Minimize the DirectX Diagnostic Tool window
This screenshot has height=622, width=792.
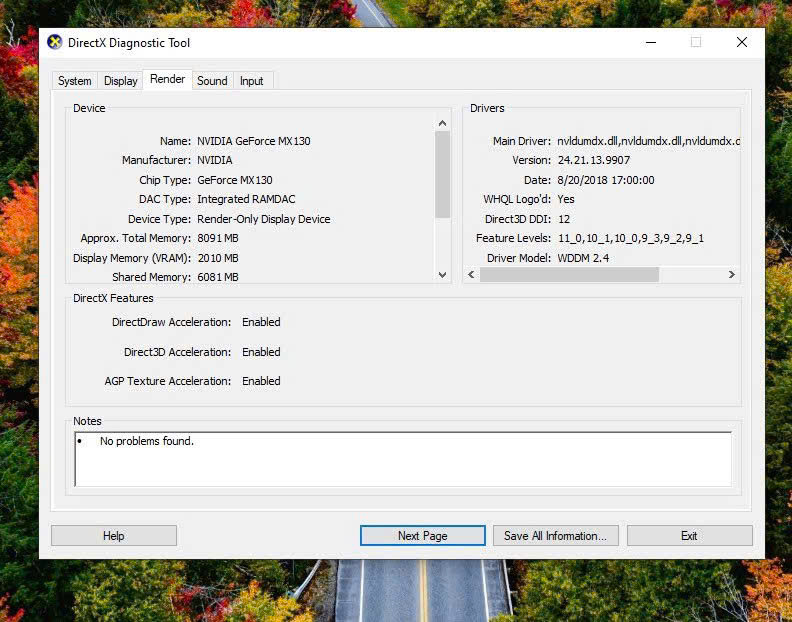coord(651,42)
